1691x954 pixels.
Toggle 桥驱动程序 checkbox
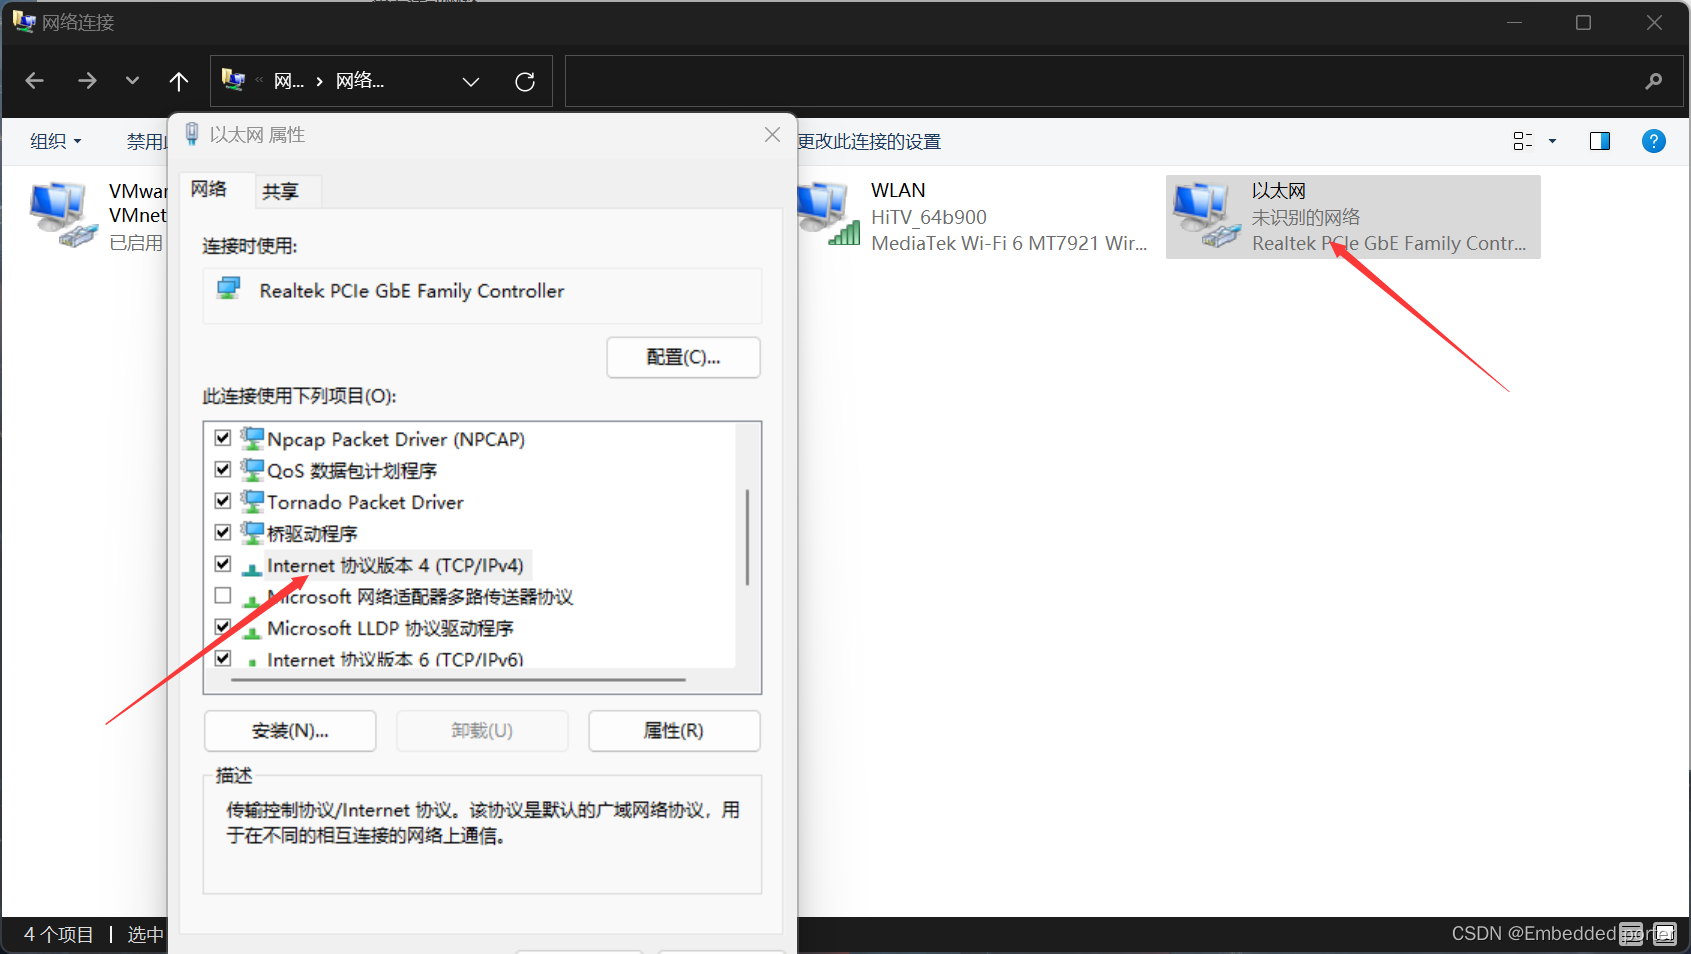coord(223,532)
